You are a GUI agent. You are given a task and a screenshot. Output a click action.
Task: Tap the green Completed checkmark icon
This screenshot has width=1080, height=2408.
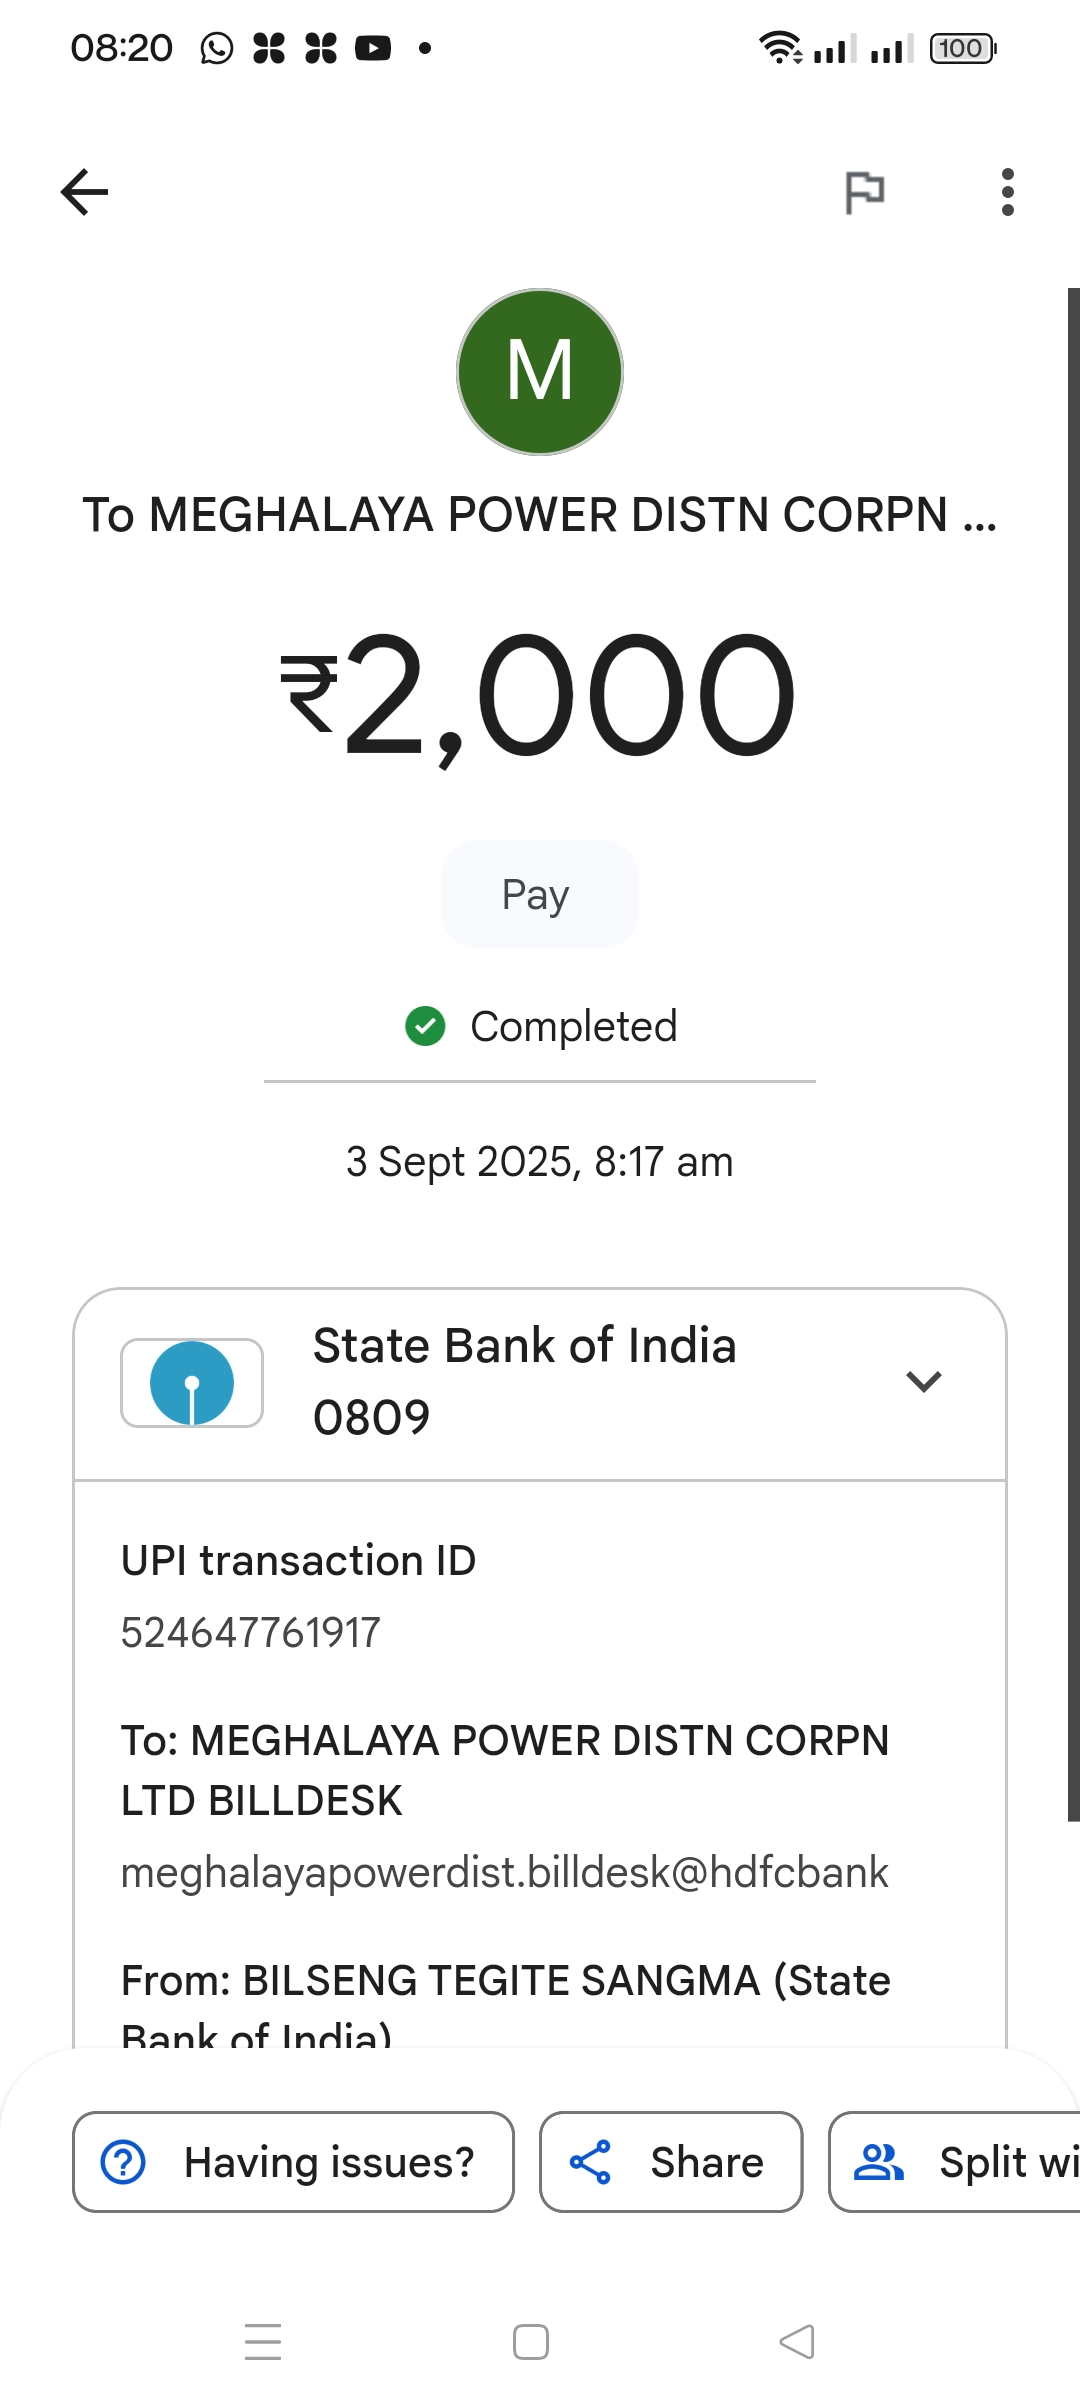[425, 1026]
